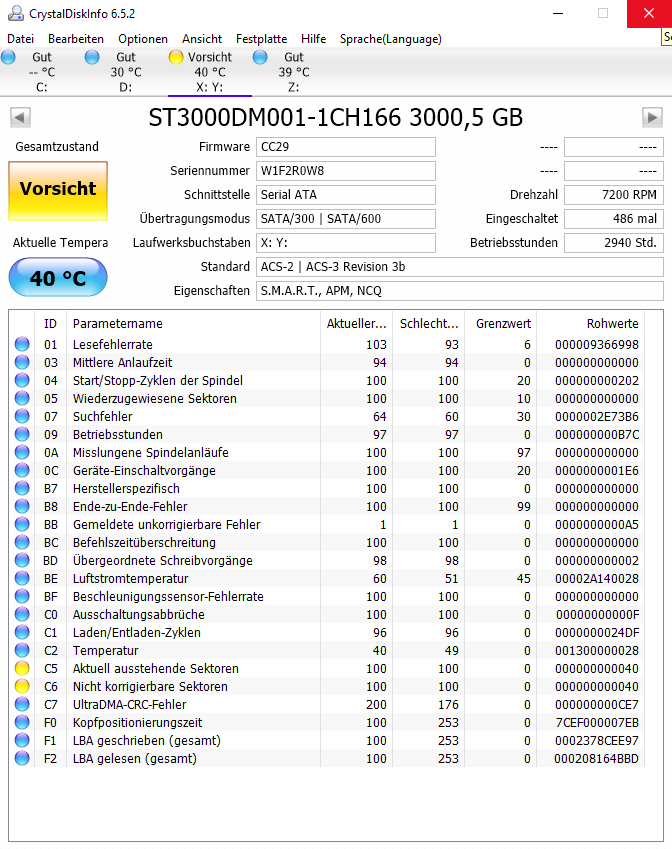Click status icon for Suchfehler row

22,416
